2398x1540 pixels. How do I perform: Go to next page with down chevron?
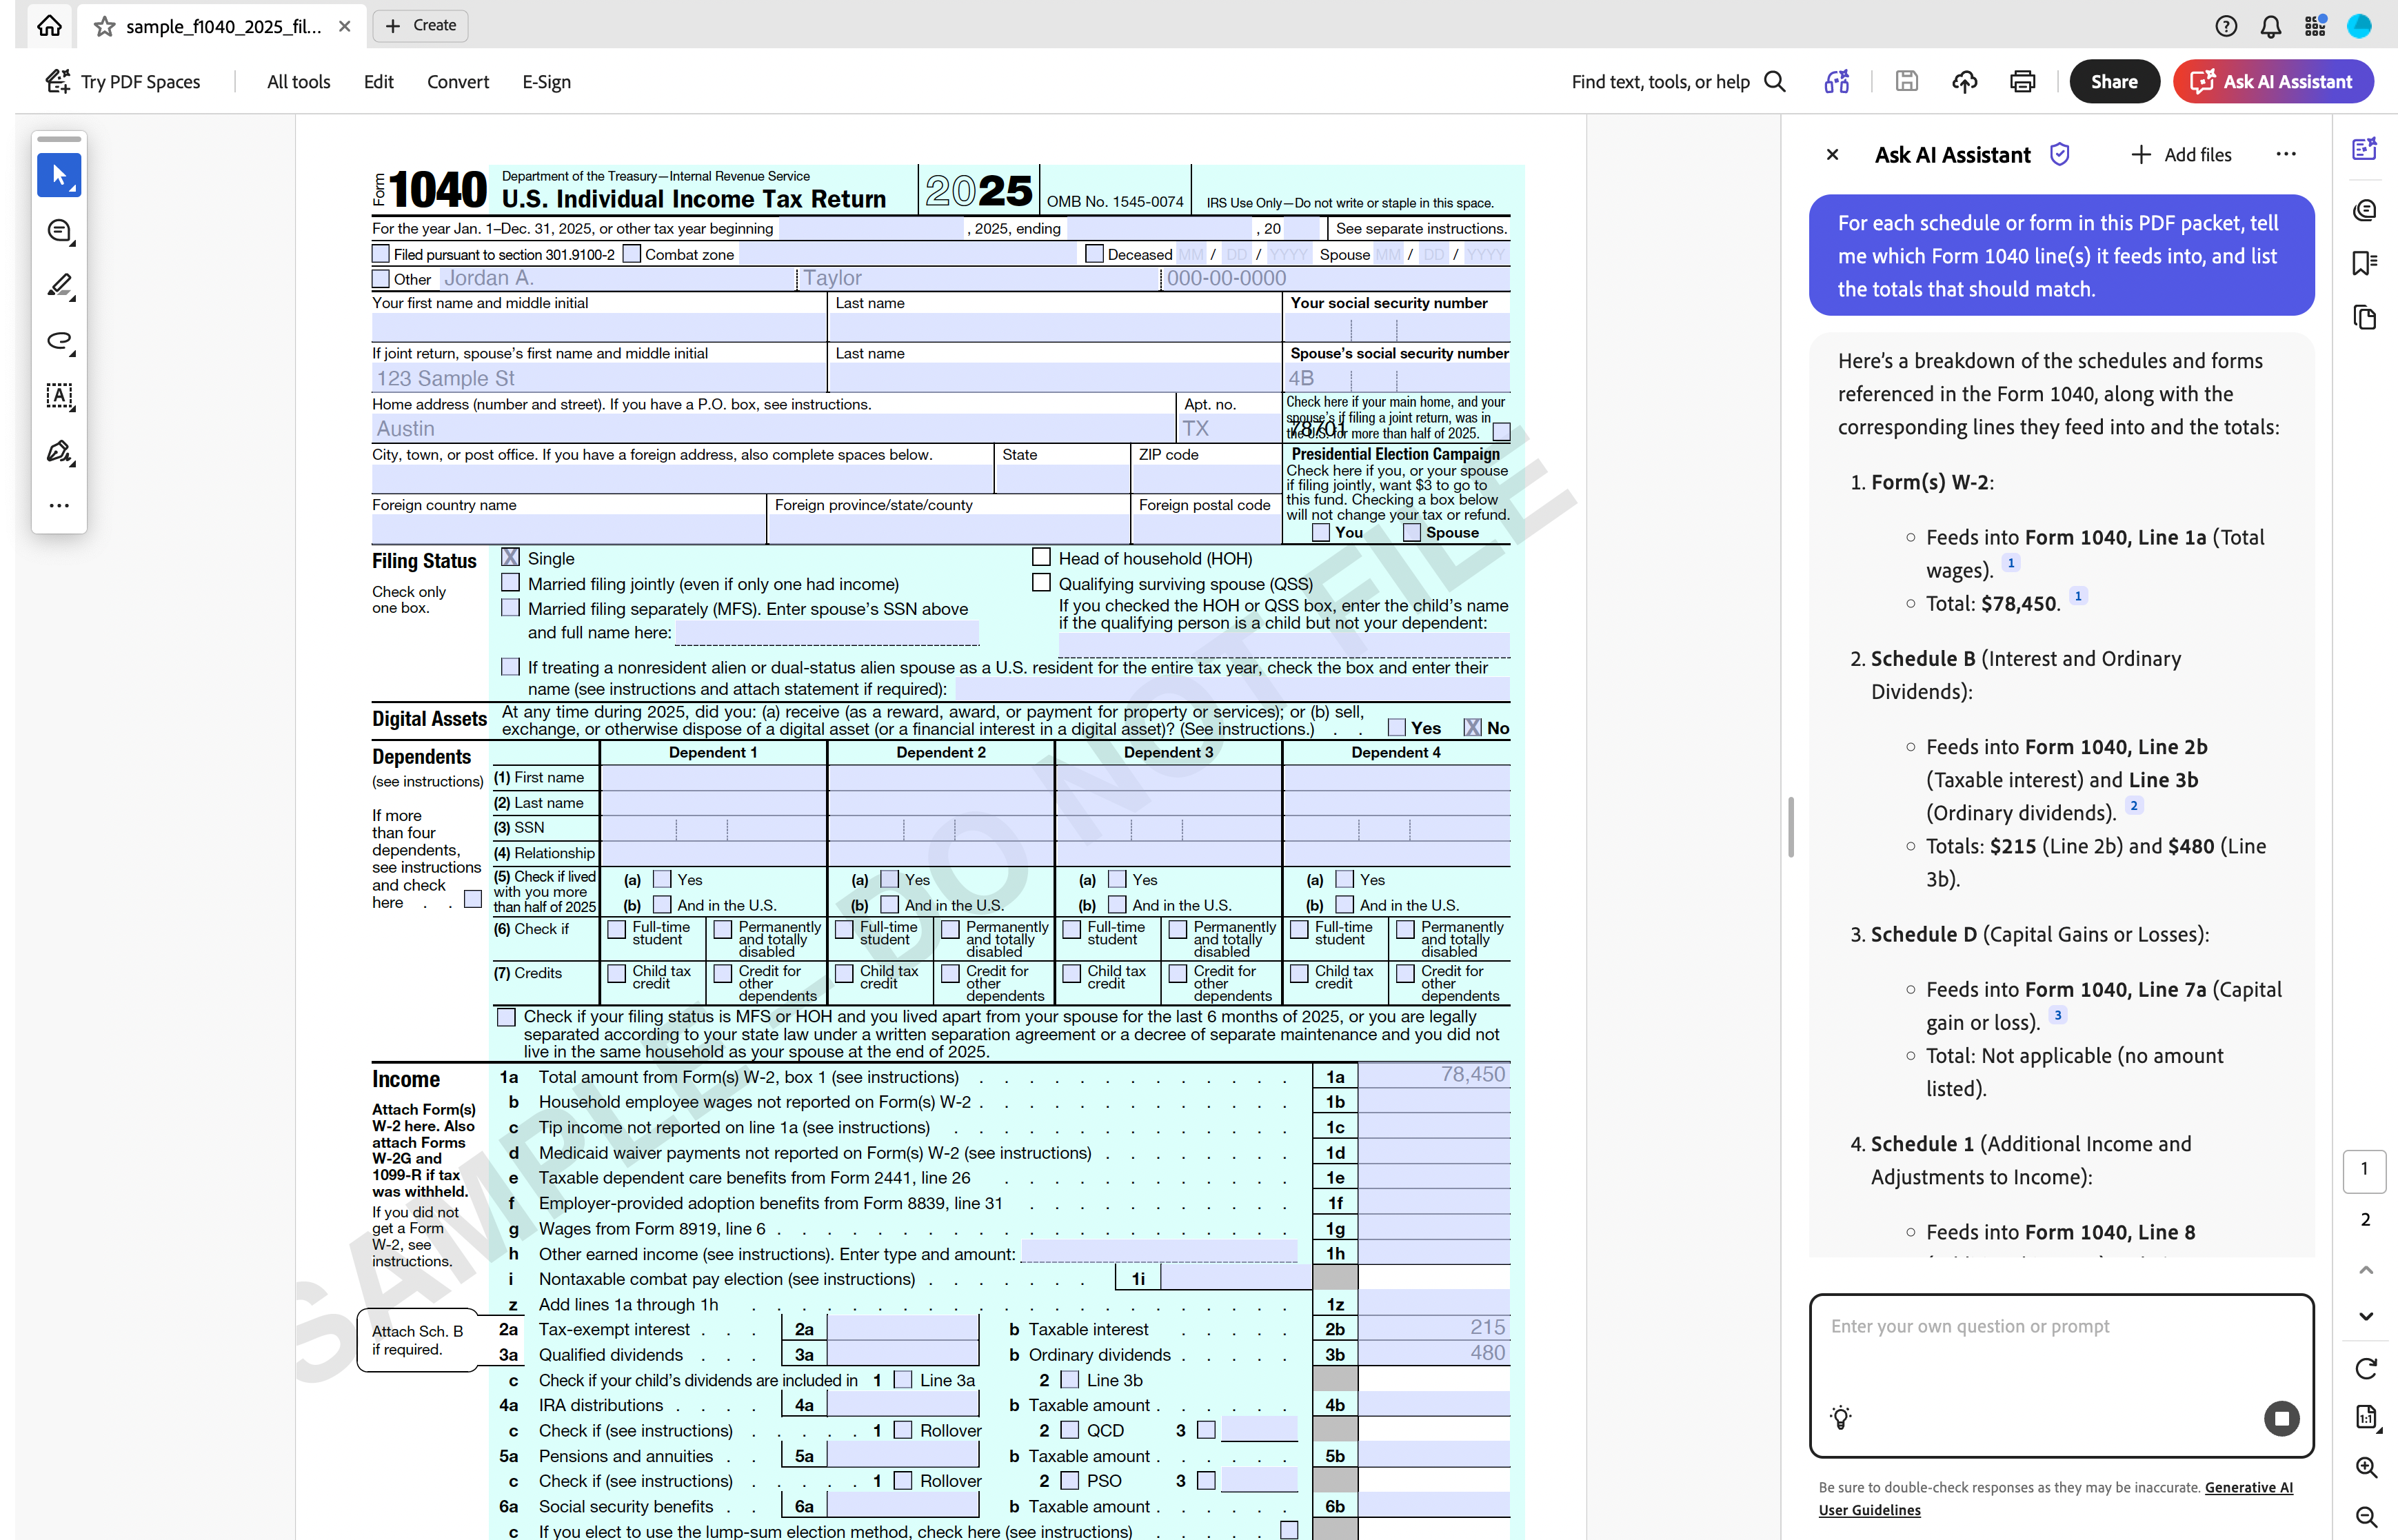pos(2365,1316)
